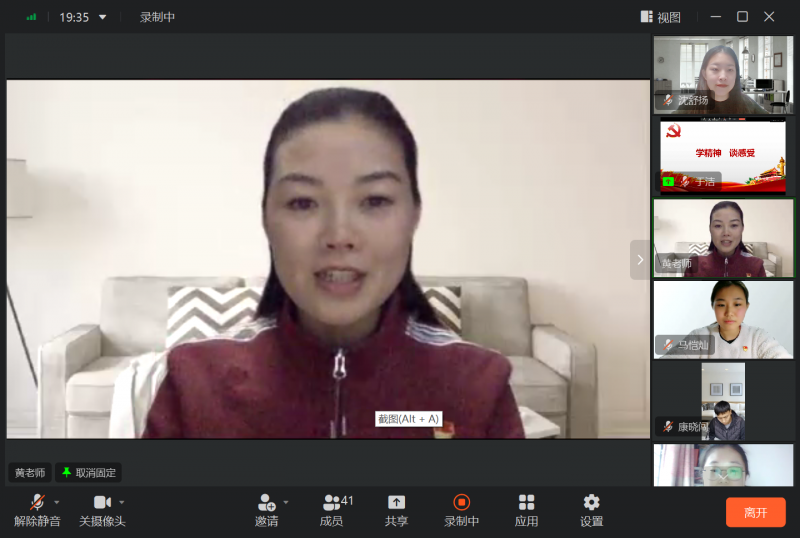Screen dimensions: 800x538
Task: Click the 录制中 recording icon in toolbar
Action: [x=461, y=502]
